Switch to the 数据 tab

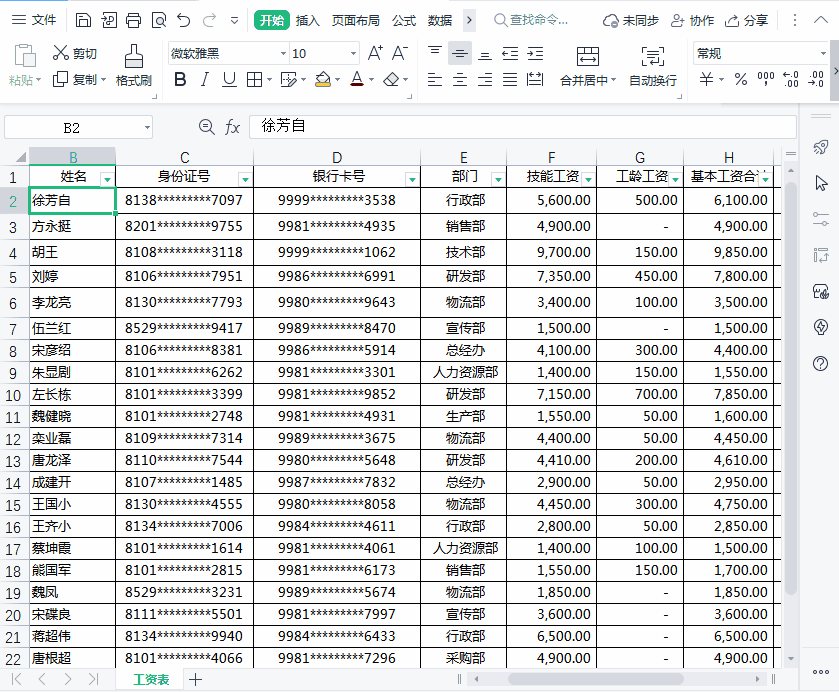coord(440,20)
